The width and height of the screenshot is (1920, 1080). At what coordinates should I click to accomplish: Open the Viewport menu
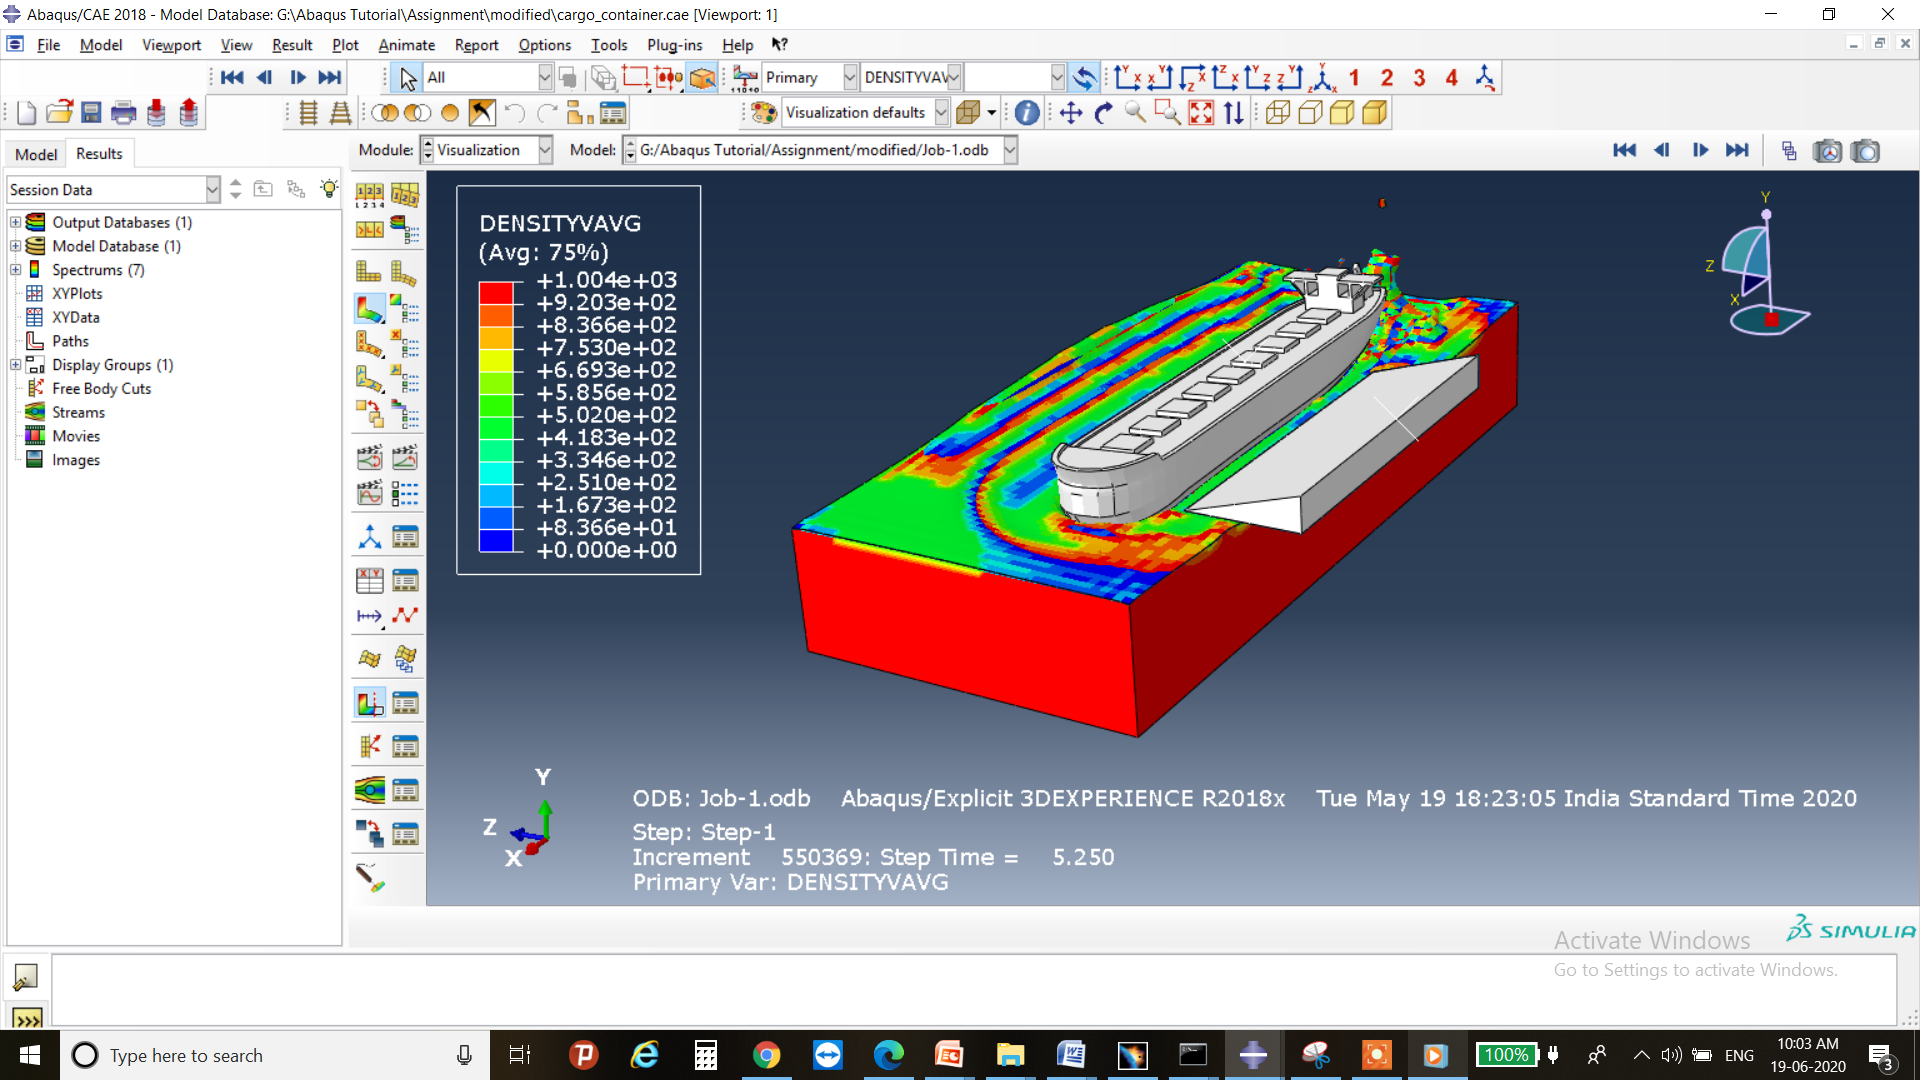(x=171, y=45)
